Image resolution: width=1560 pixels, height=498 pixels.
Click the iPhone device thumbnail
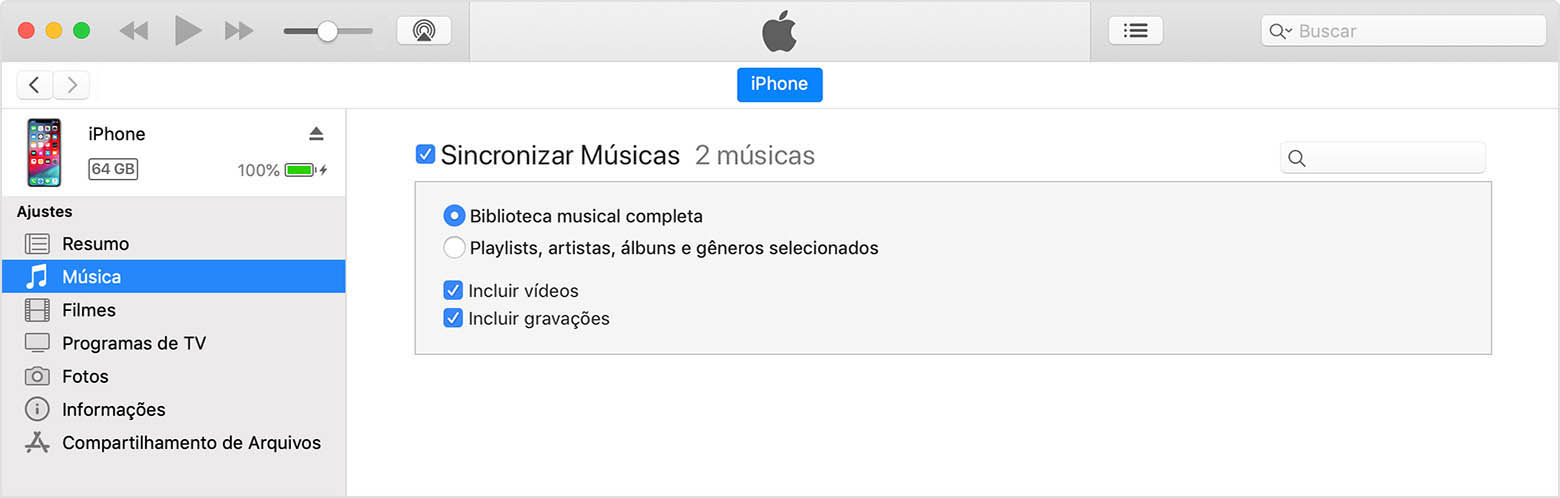[x=44, y=152]
